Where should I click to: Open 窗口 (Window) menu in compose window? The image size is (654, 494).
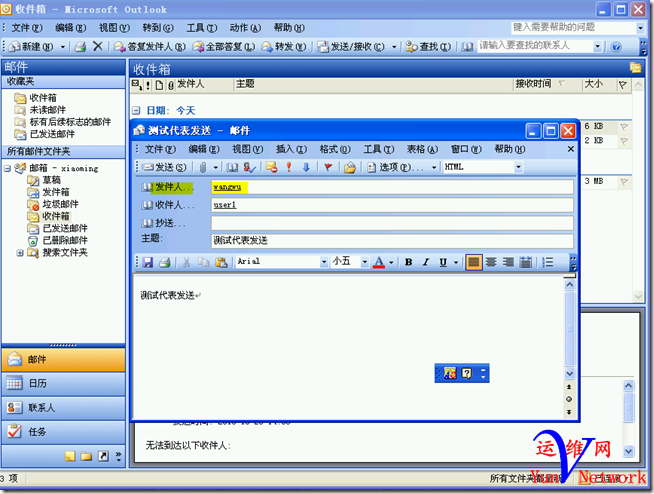466,149
